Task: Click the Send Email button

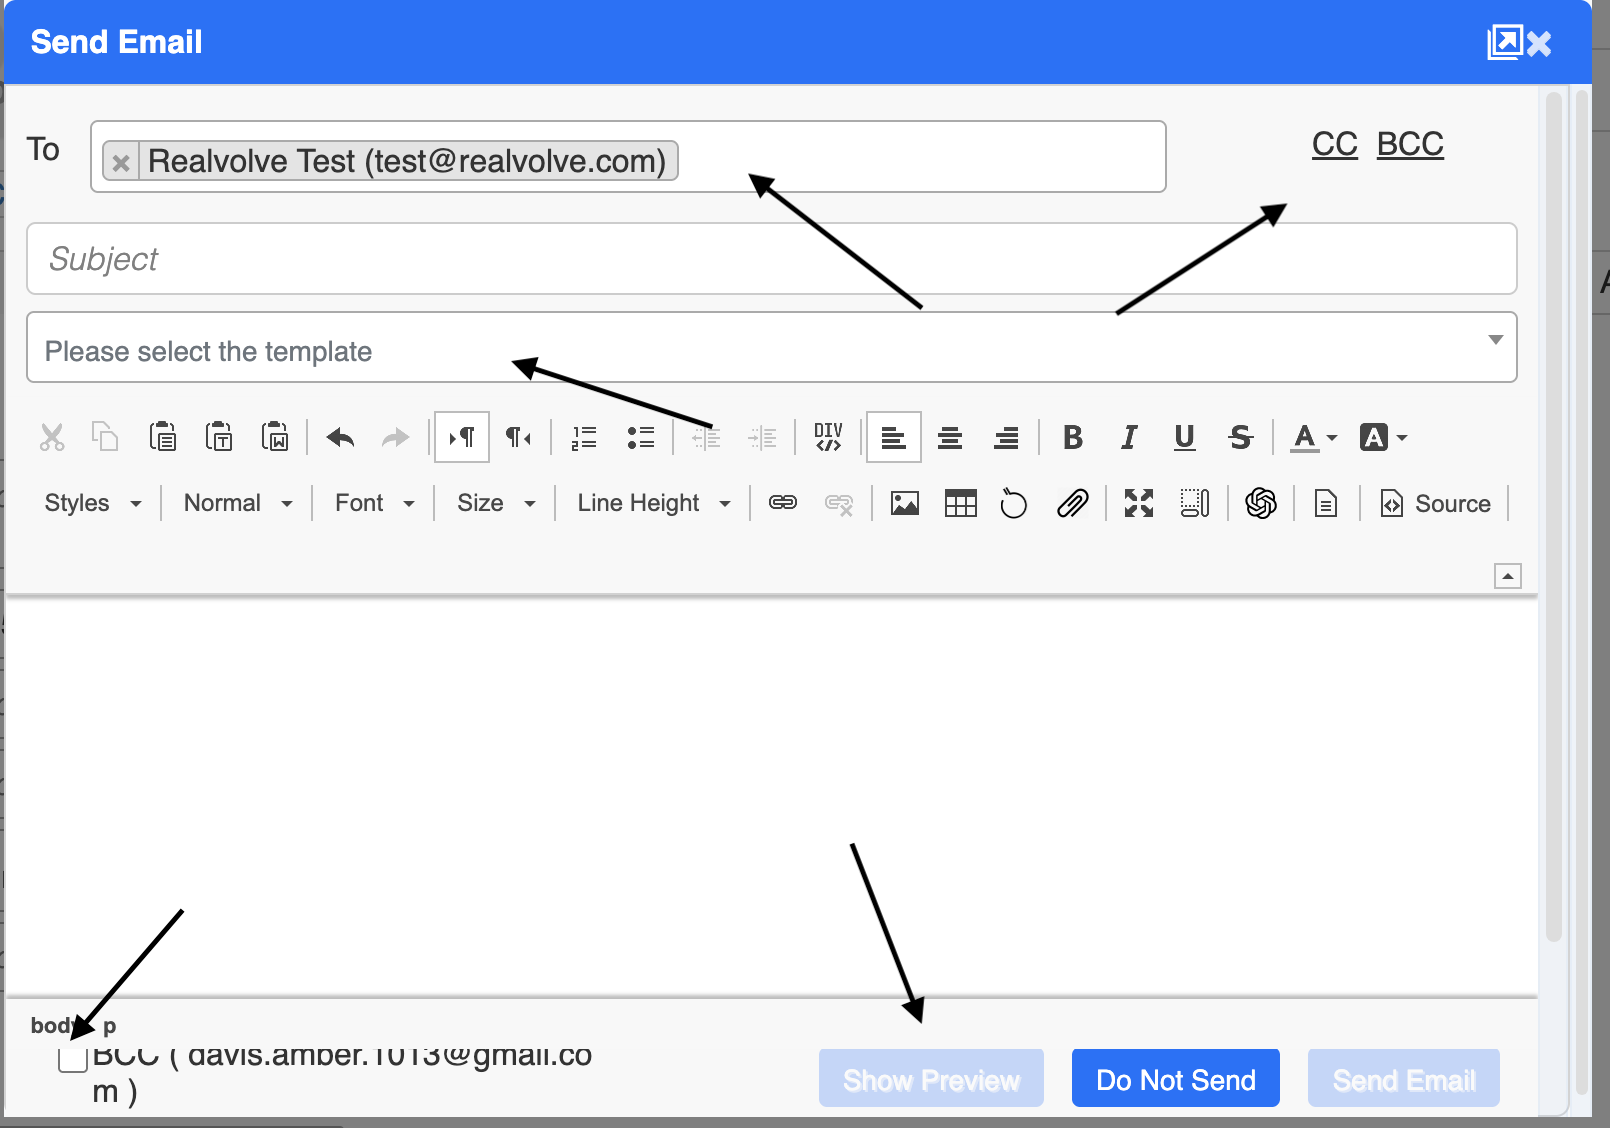Action: pyautogui.click(x=1403, y=1079)
